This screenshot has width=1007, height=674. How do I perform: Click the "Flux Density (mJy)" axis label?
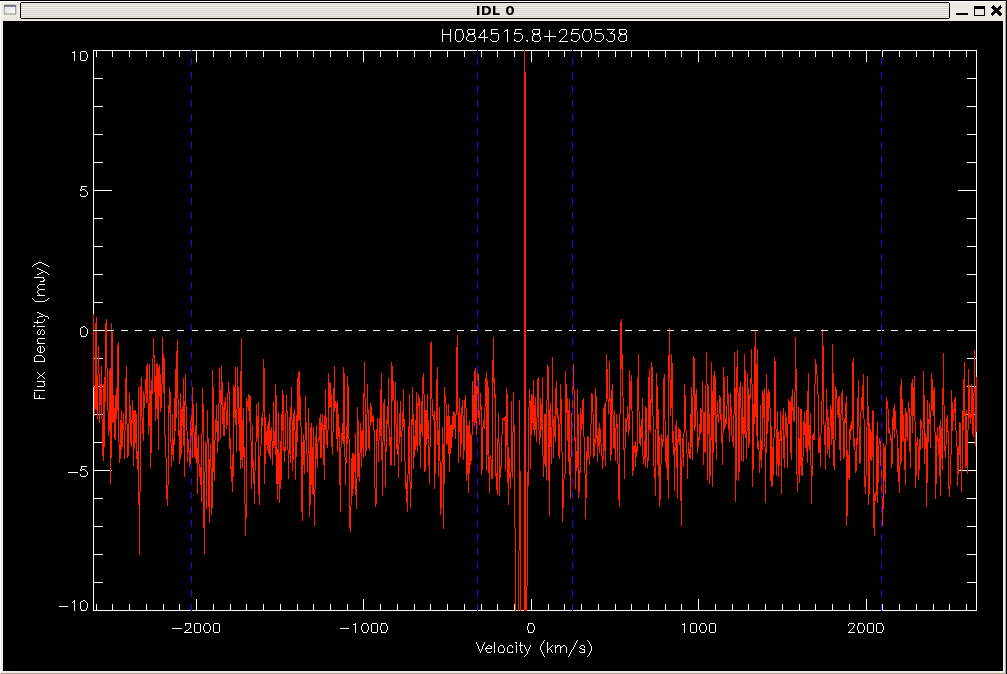pos(40,331)
